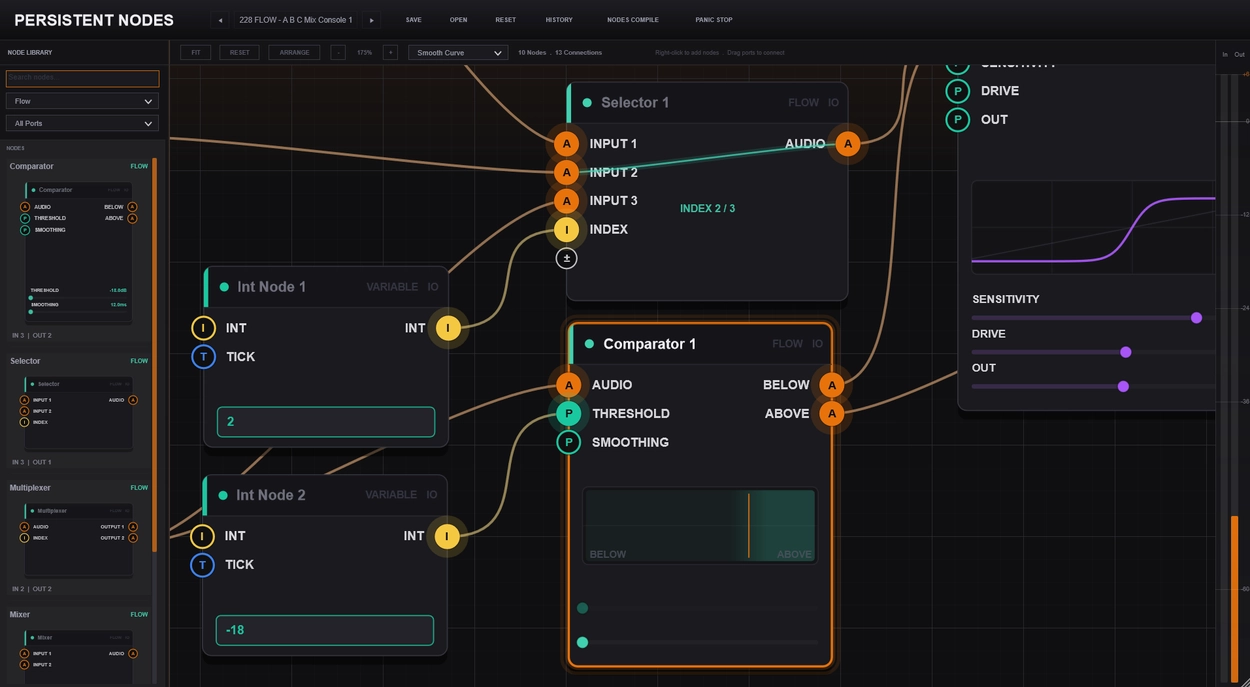Click the INT output port of Int Node 2
1250x687 pixels.
(x=447, y=536)
